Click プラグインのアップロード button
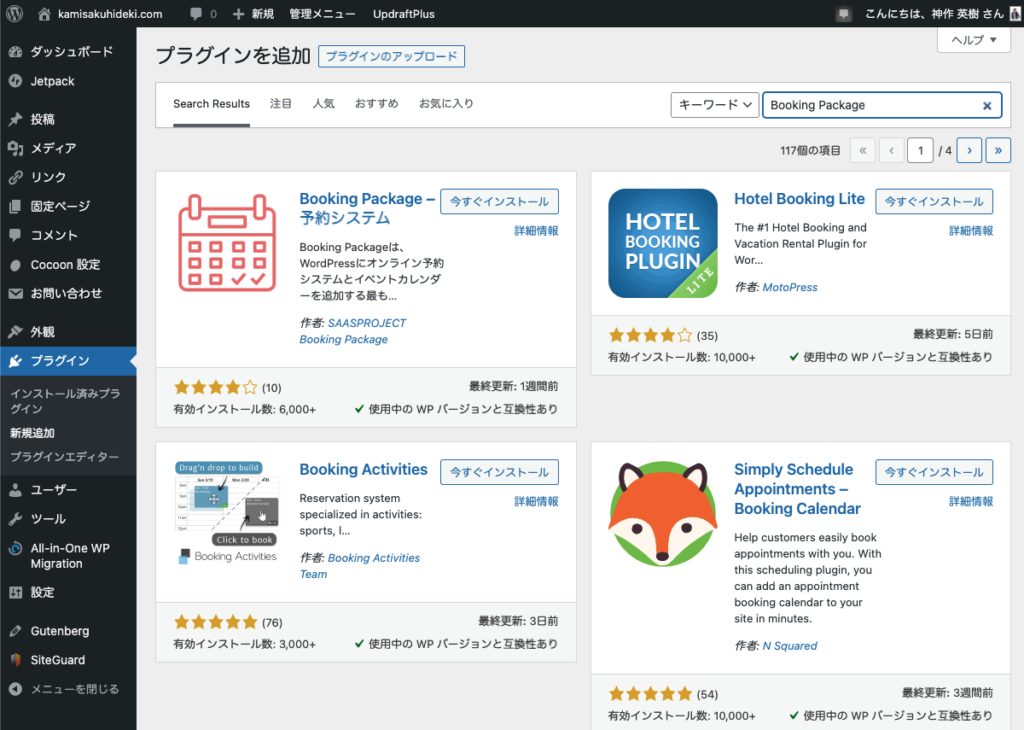1024x730 pixels. point(391,56)
